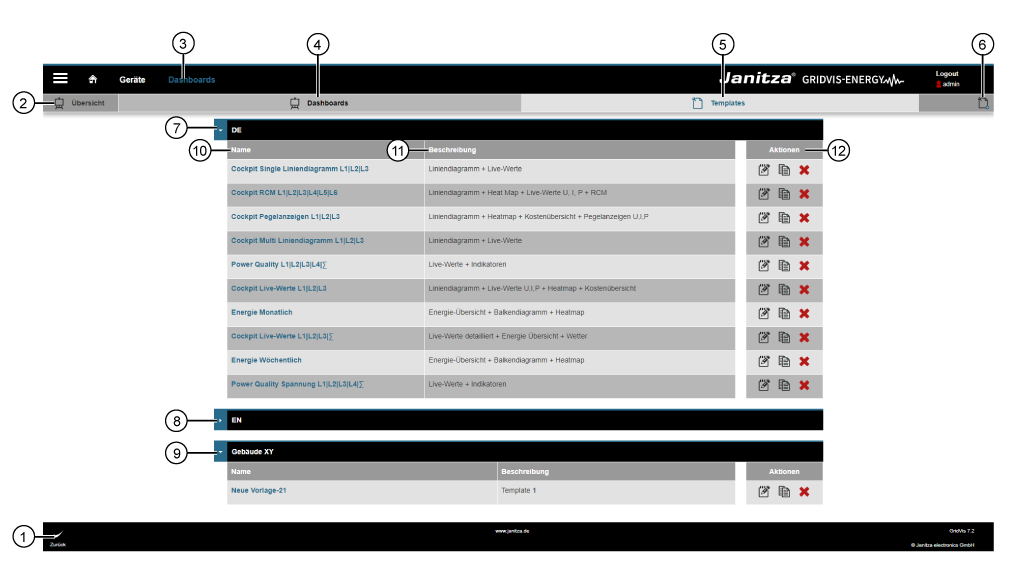This screenshot has width=1024, height=585.
Task: Copy the Cockpit RCM template
Action: tap(784, 194)
